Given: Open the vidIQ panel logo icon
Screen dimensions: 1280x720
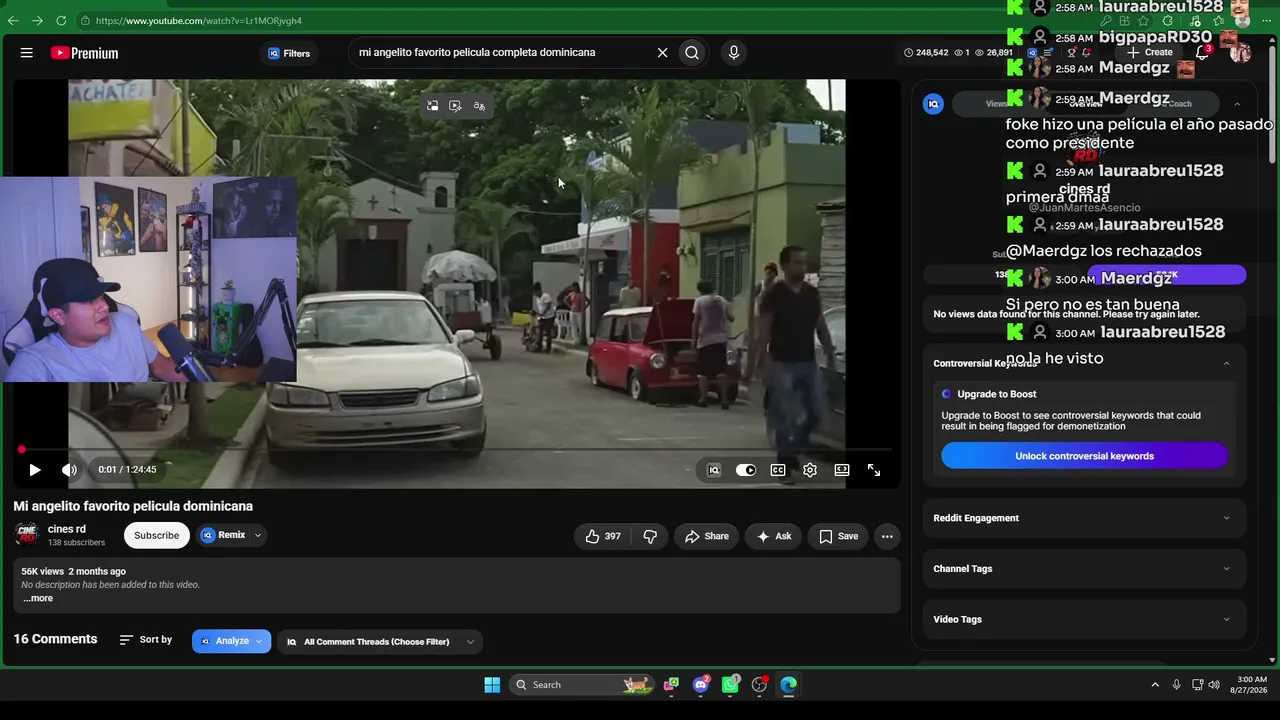Looking at the screenshot, I should [933, 104].
